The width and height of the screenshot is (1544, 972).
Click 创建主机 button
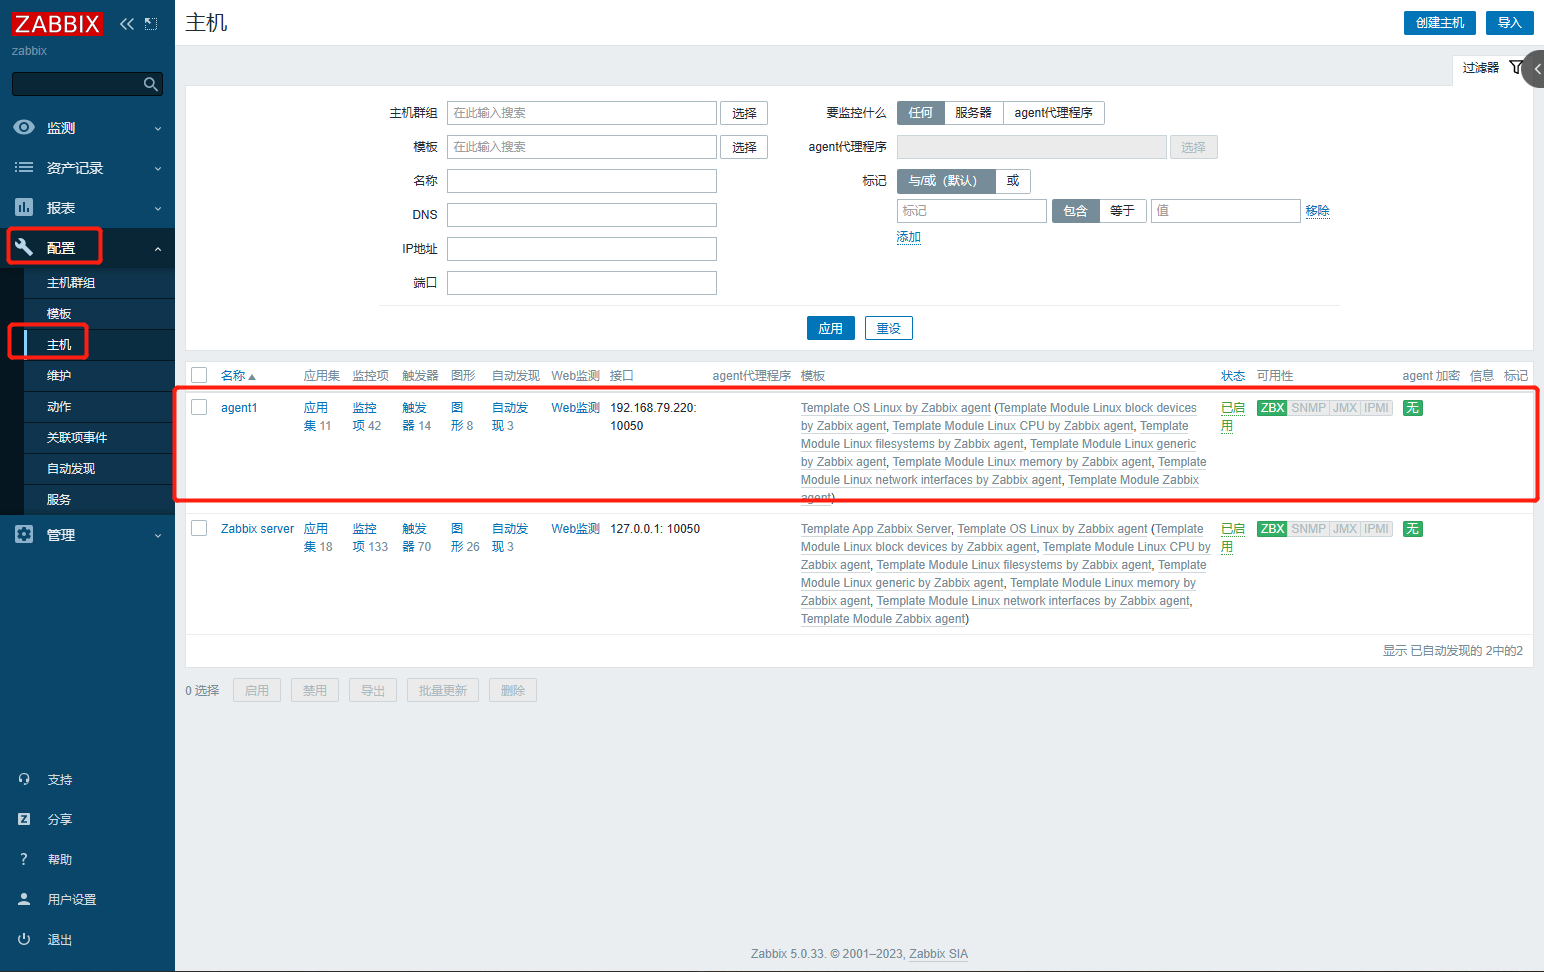(1439, 23)
